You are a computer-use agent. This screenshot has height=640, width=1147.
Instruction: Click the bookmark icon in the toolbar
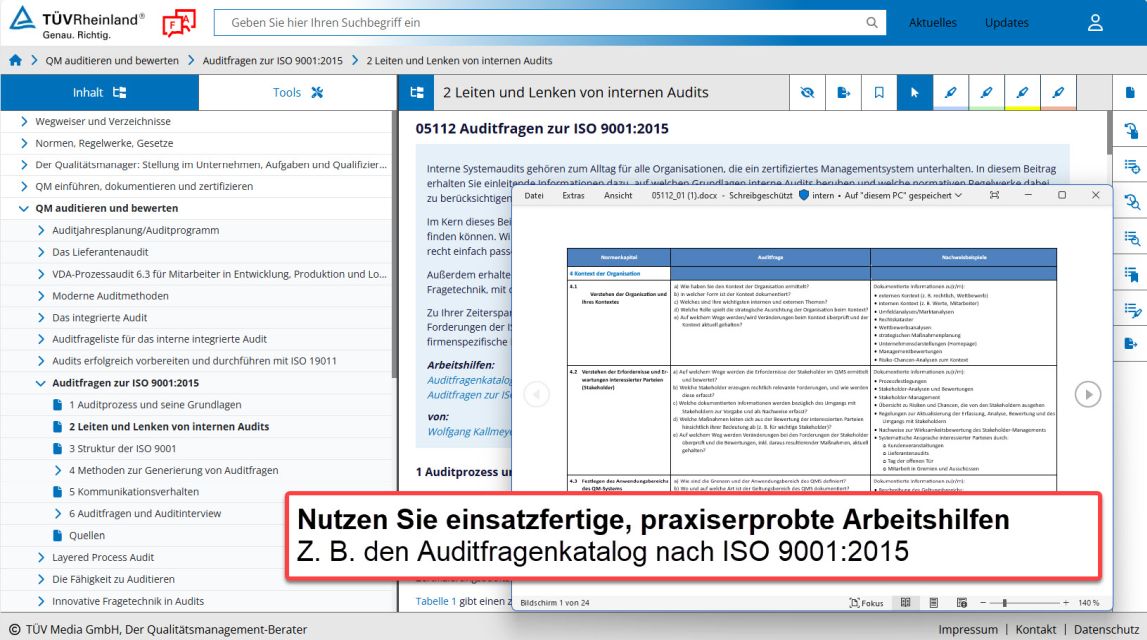click(879, 93)
